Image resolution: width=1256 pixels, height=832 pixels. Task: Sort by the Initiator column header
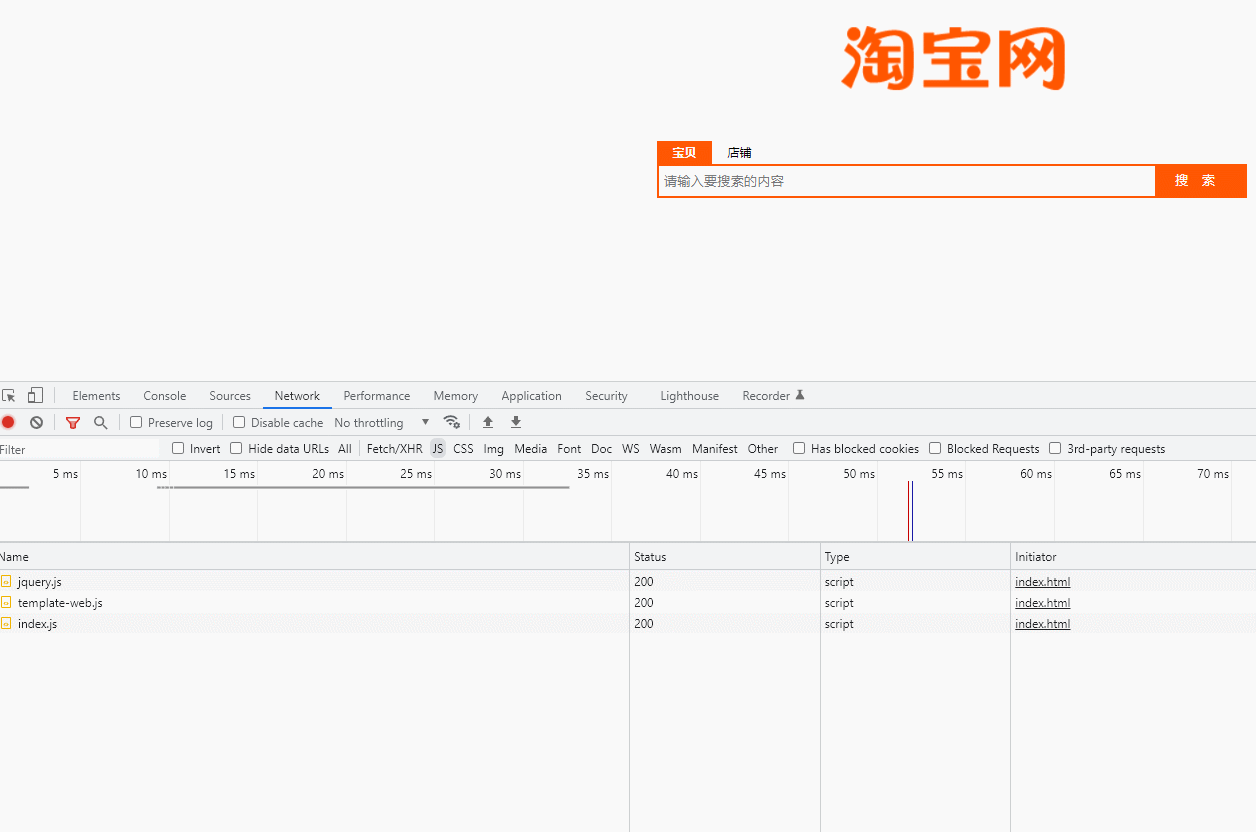pos(1133,556)
